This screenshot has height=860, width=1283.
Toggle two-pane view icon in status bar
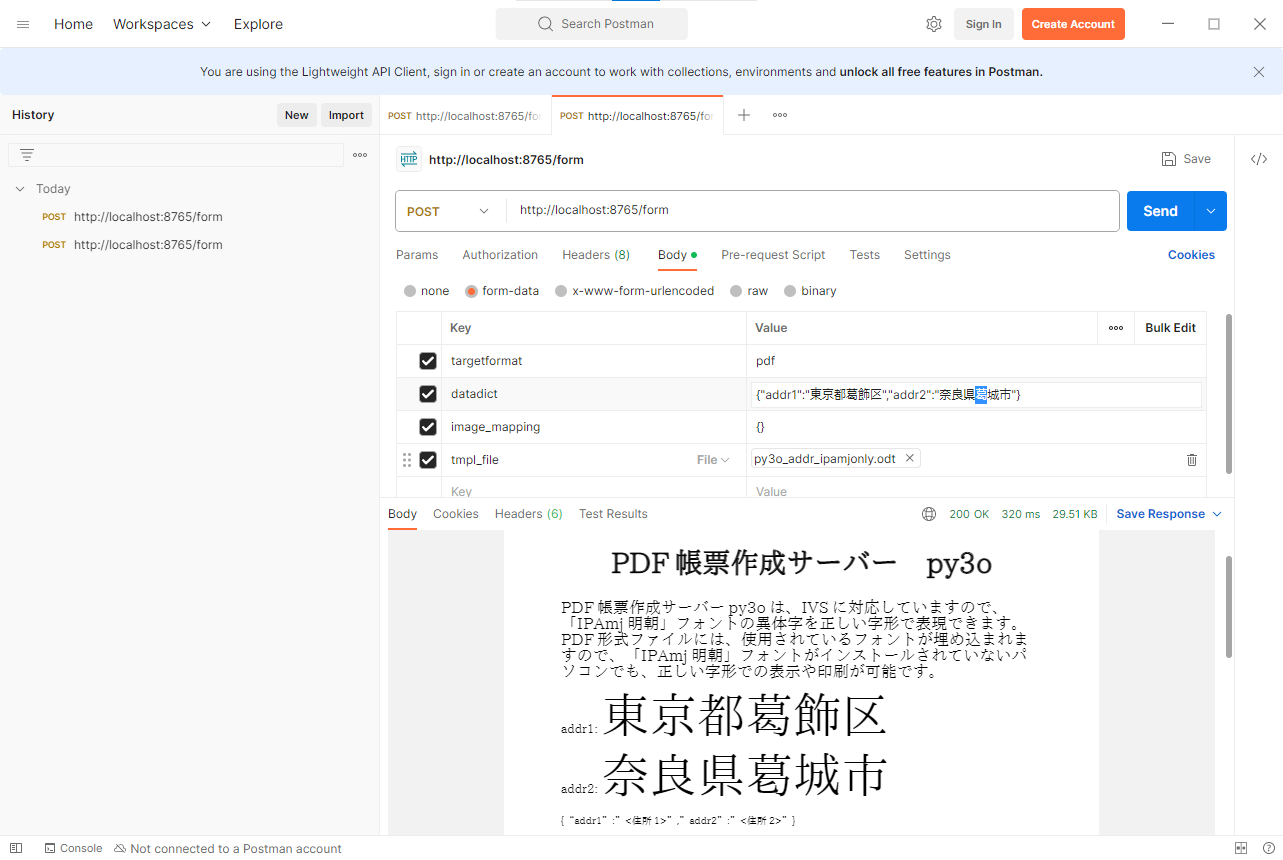point(1241,848)
